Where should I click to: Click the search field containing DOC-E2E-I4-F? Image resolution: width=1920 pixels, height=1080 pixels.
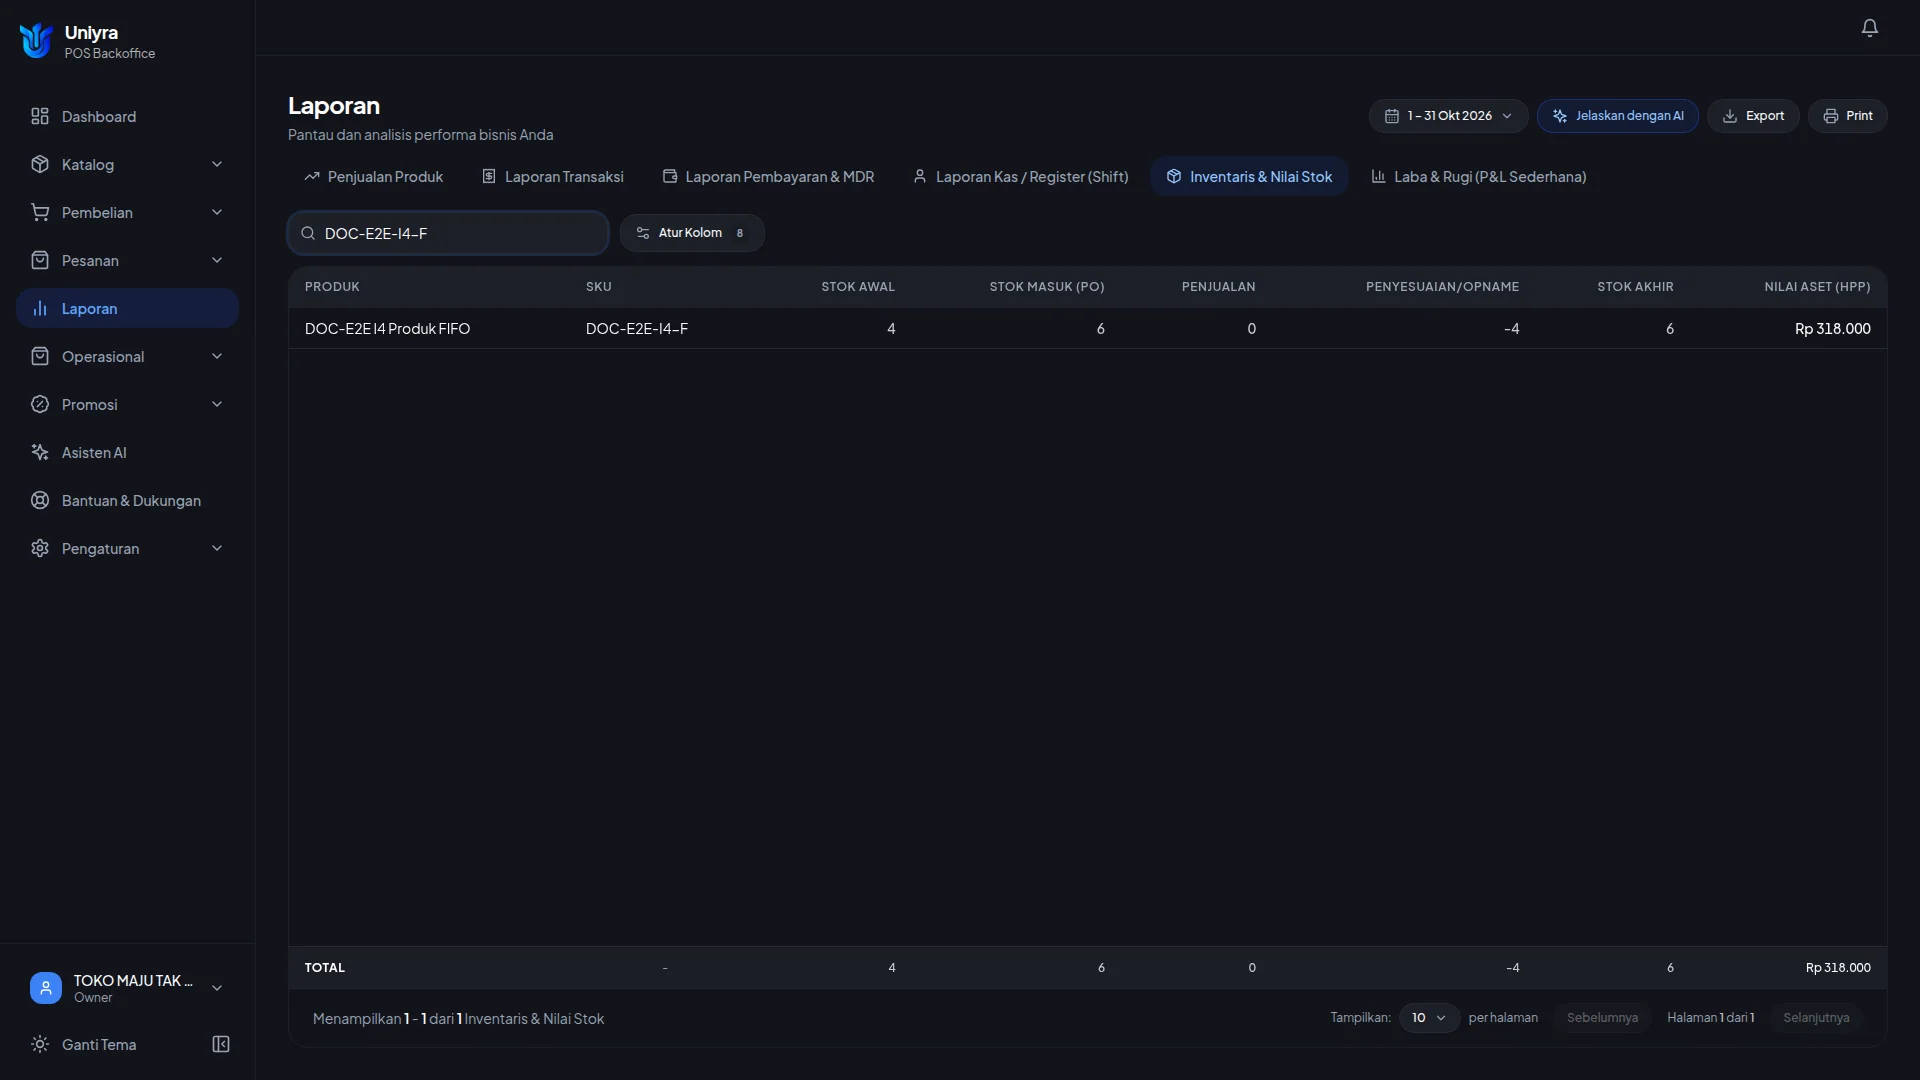[x=448, y=233]
